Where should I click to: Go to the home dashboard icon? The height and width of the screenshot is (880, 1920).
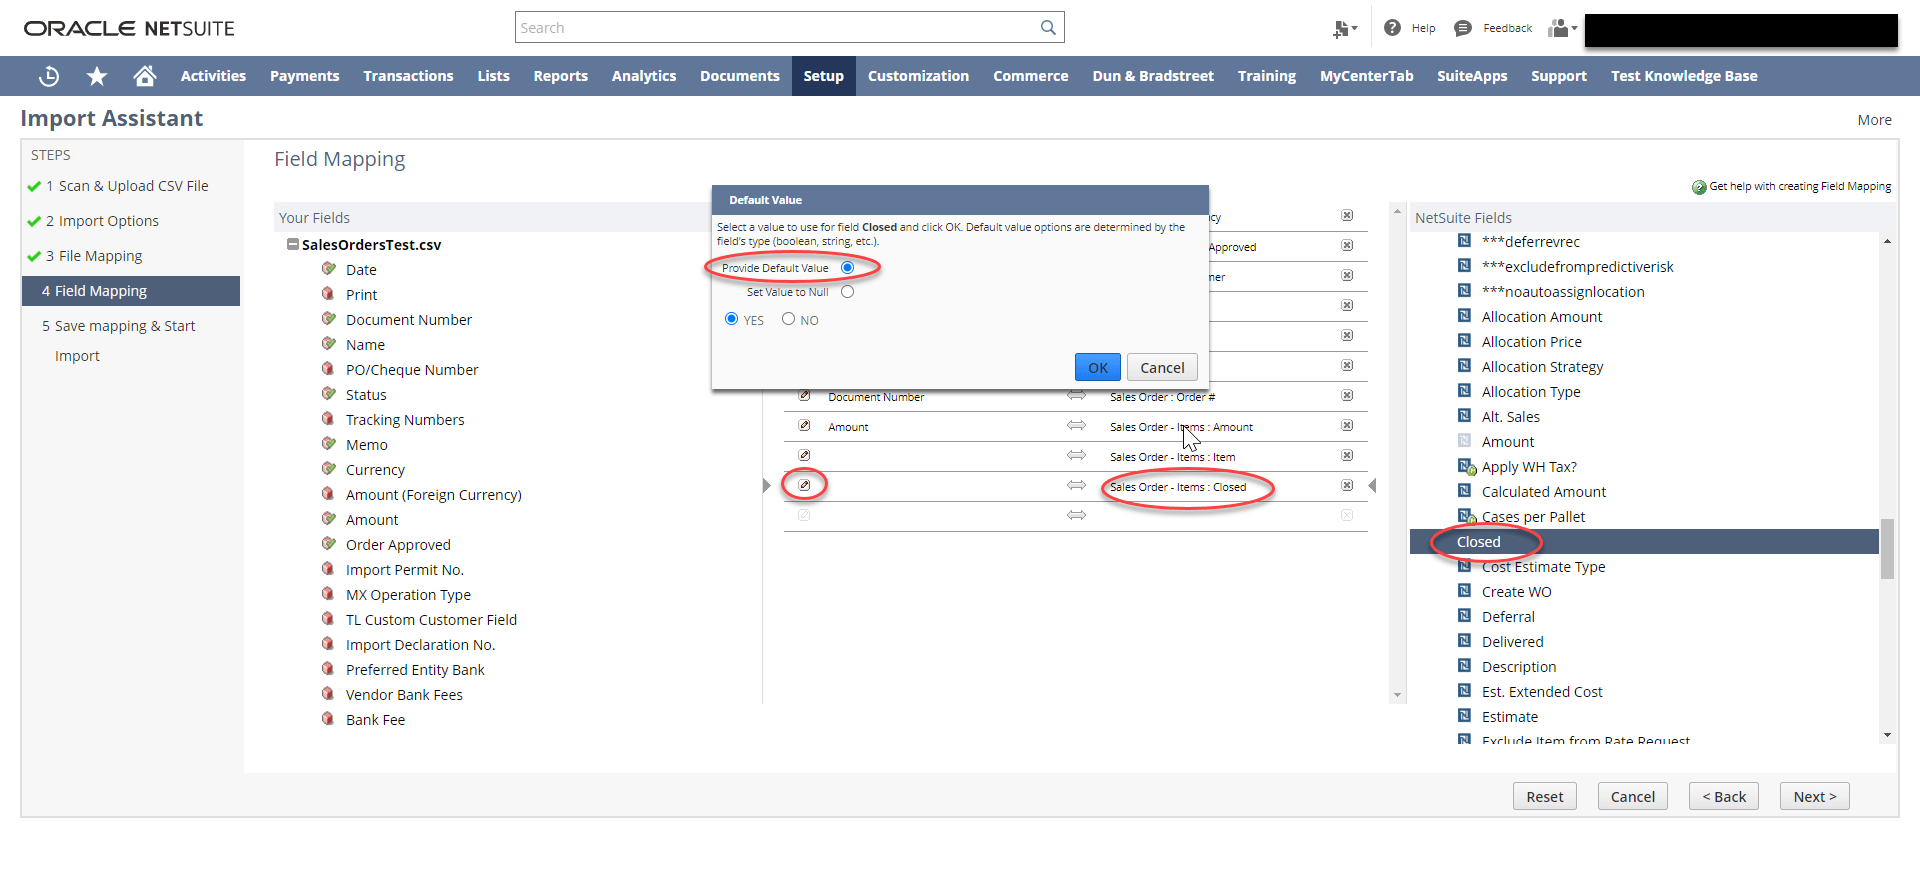pyautogui.click(x=145, y=76)
